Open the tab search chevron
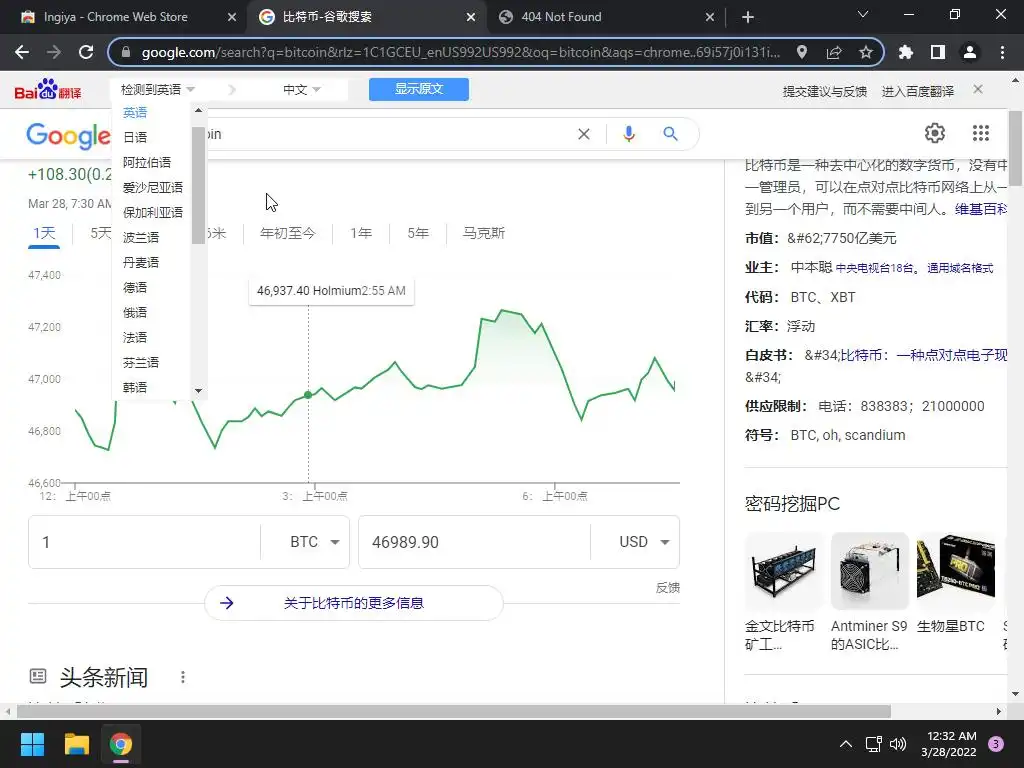 tap(863, 14)
